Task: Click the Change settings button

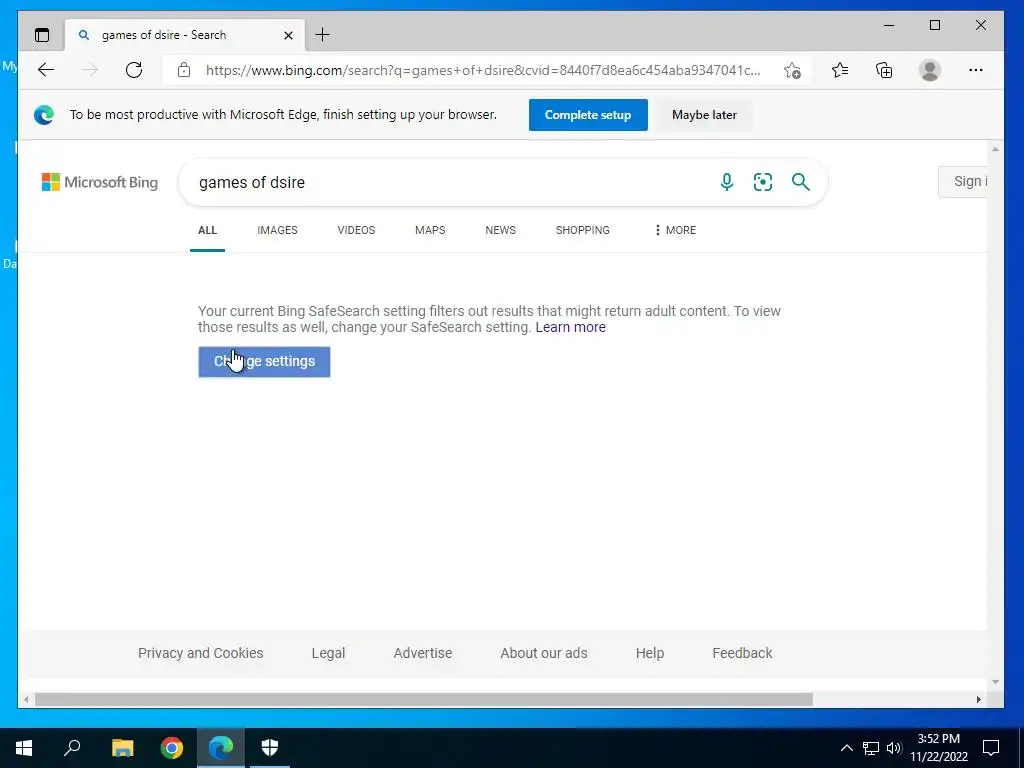Action: click(x=264, y=362)
